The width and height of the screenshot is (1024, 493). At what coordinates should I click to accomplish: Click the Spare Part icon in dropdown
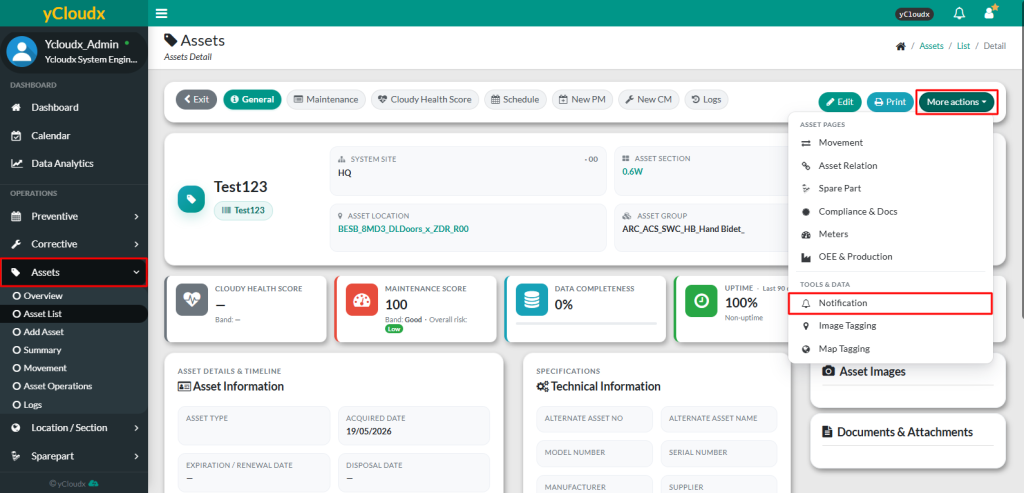point(806,189)
